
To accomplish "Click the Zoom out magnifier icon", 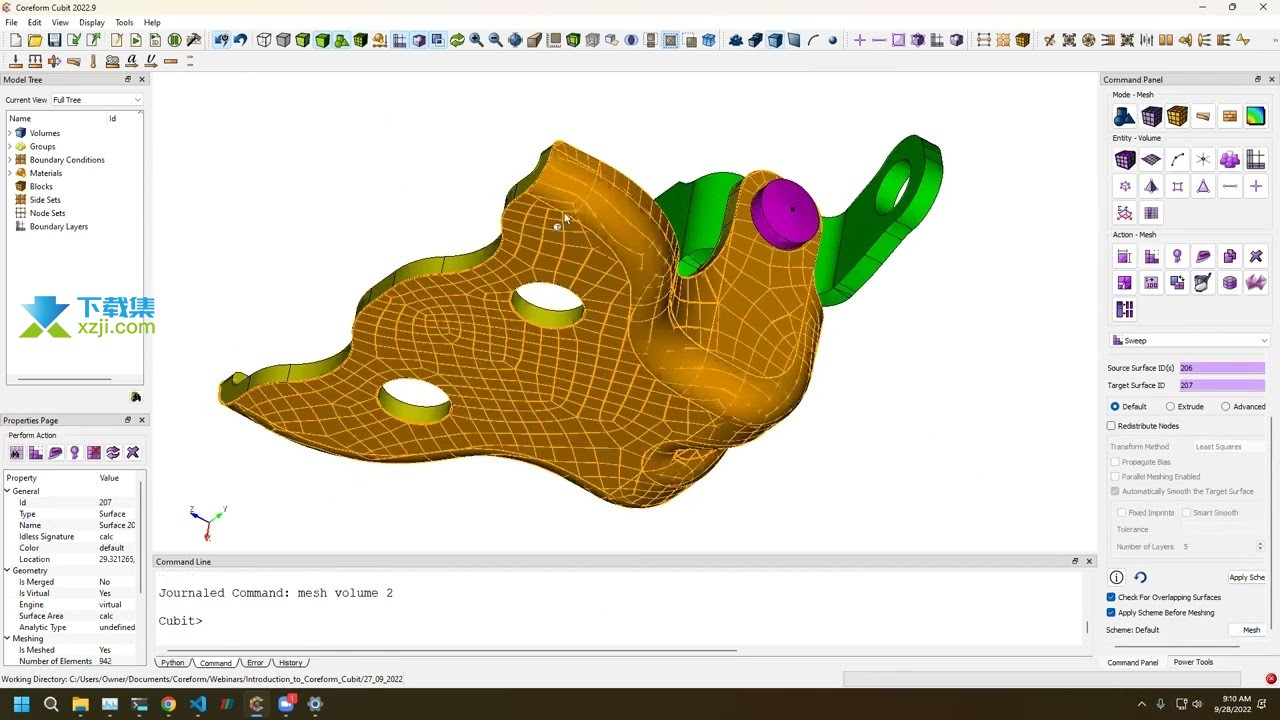I will pyautogui.click(x=495, y=40).
